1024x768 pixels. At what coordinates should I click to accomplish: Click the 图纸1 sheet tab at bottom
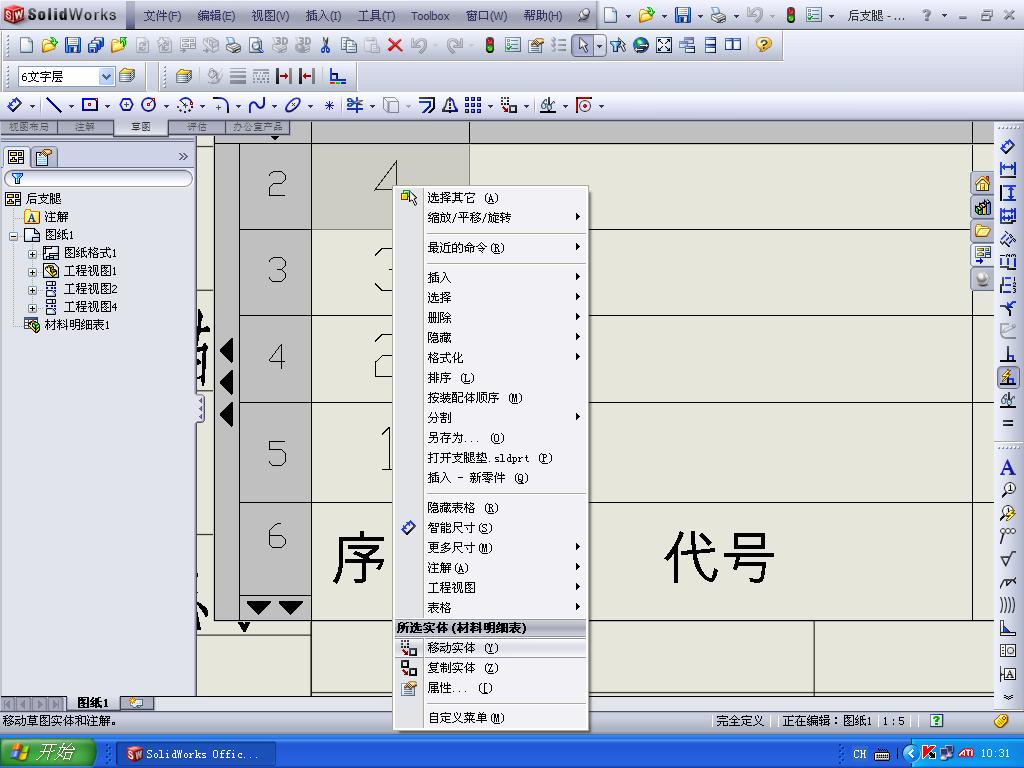93,703
